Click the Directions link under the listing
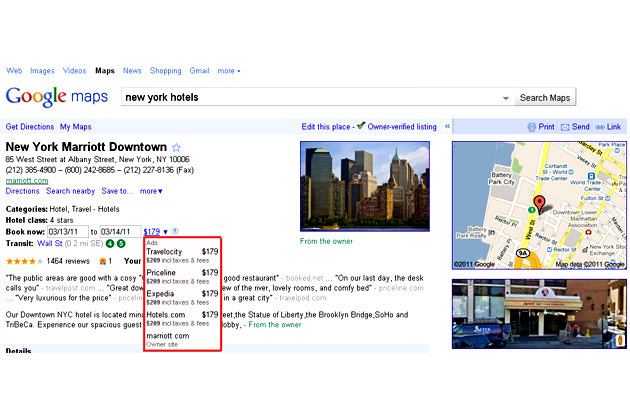Screen dimensions: 630x420 click(22, 191)
